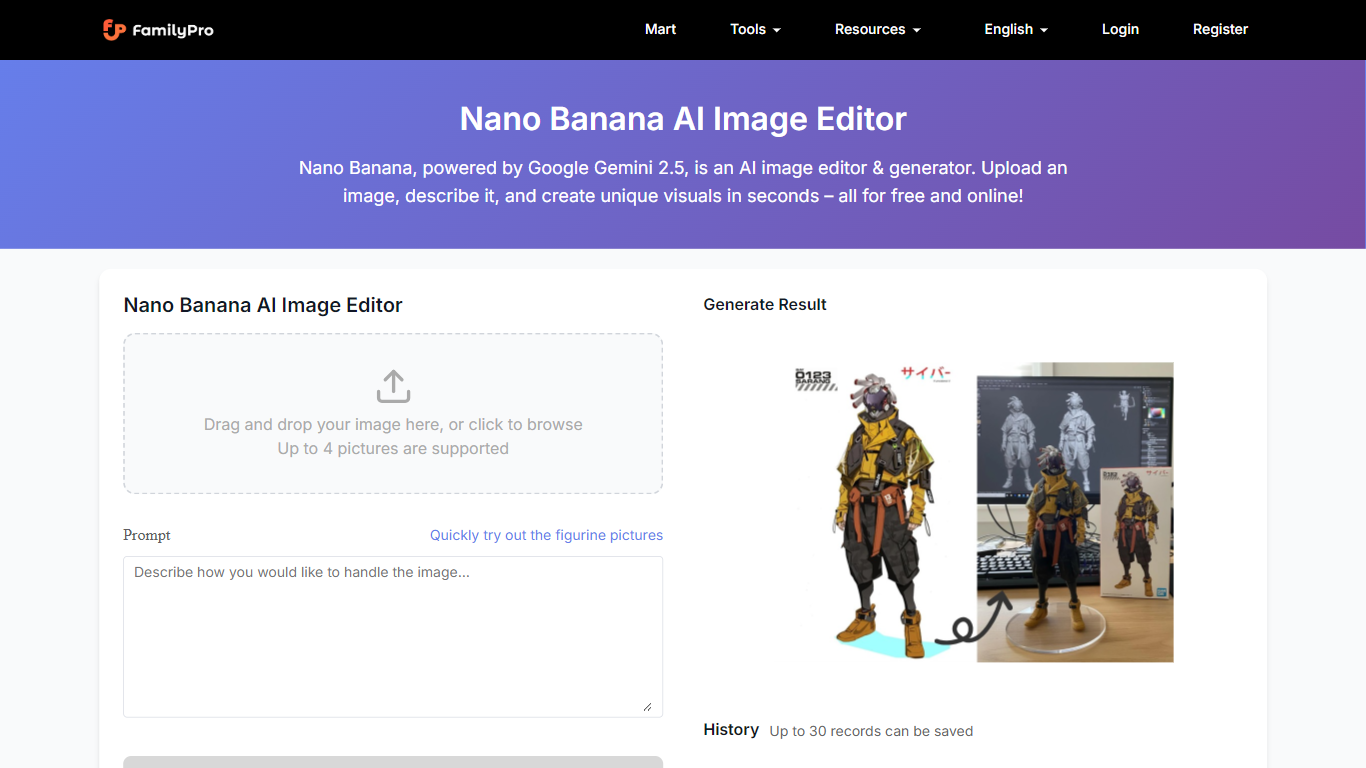Click the FamilyPro brand name text
The height and width of the screenshot is (768, 1366).
[x=173, y=31]
